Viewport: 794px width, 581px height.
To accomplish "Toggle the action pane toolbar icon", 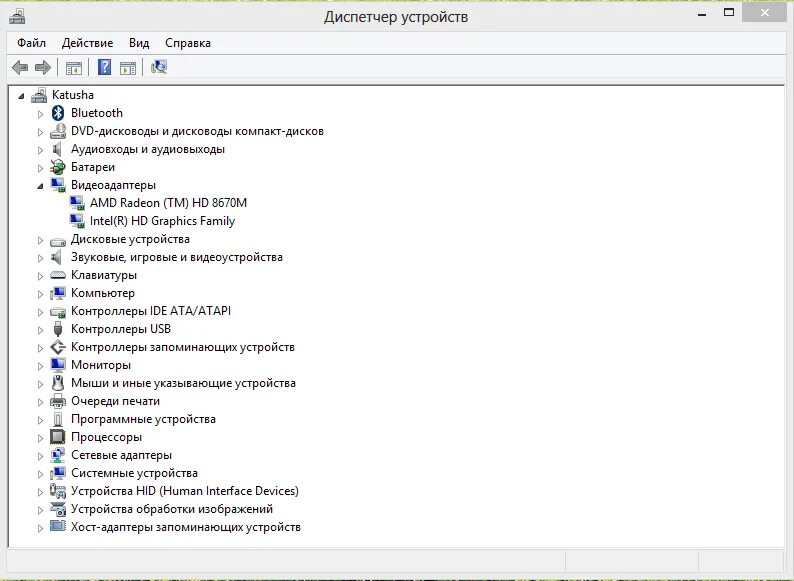I will (x=128, y=67).
